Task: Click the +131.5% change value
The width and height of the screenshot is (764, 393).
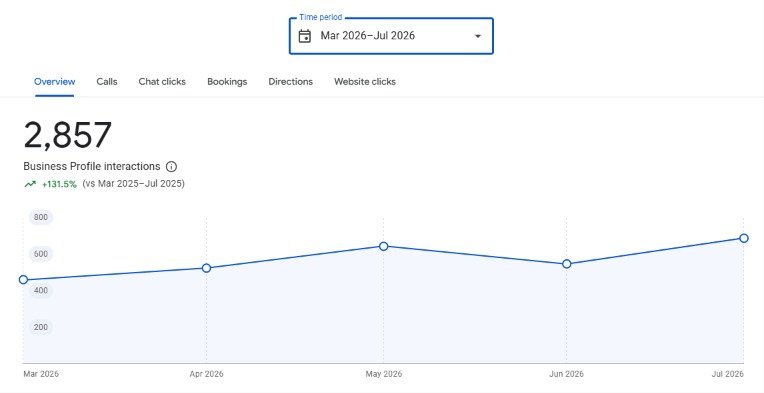Action: point(59,184)
